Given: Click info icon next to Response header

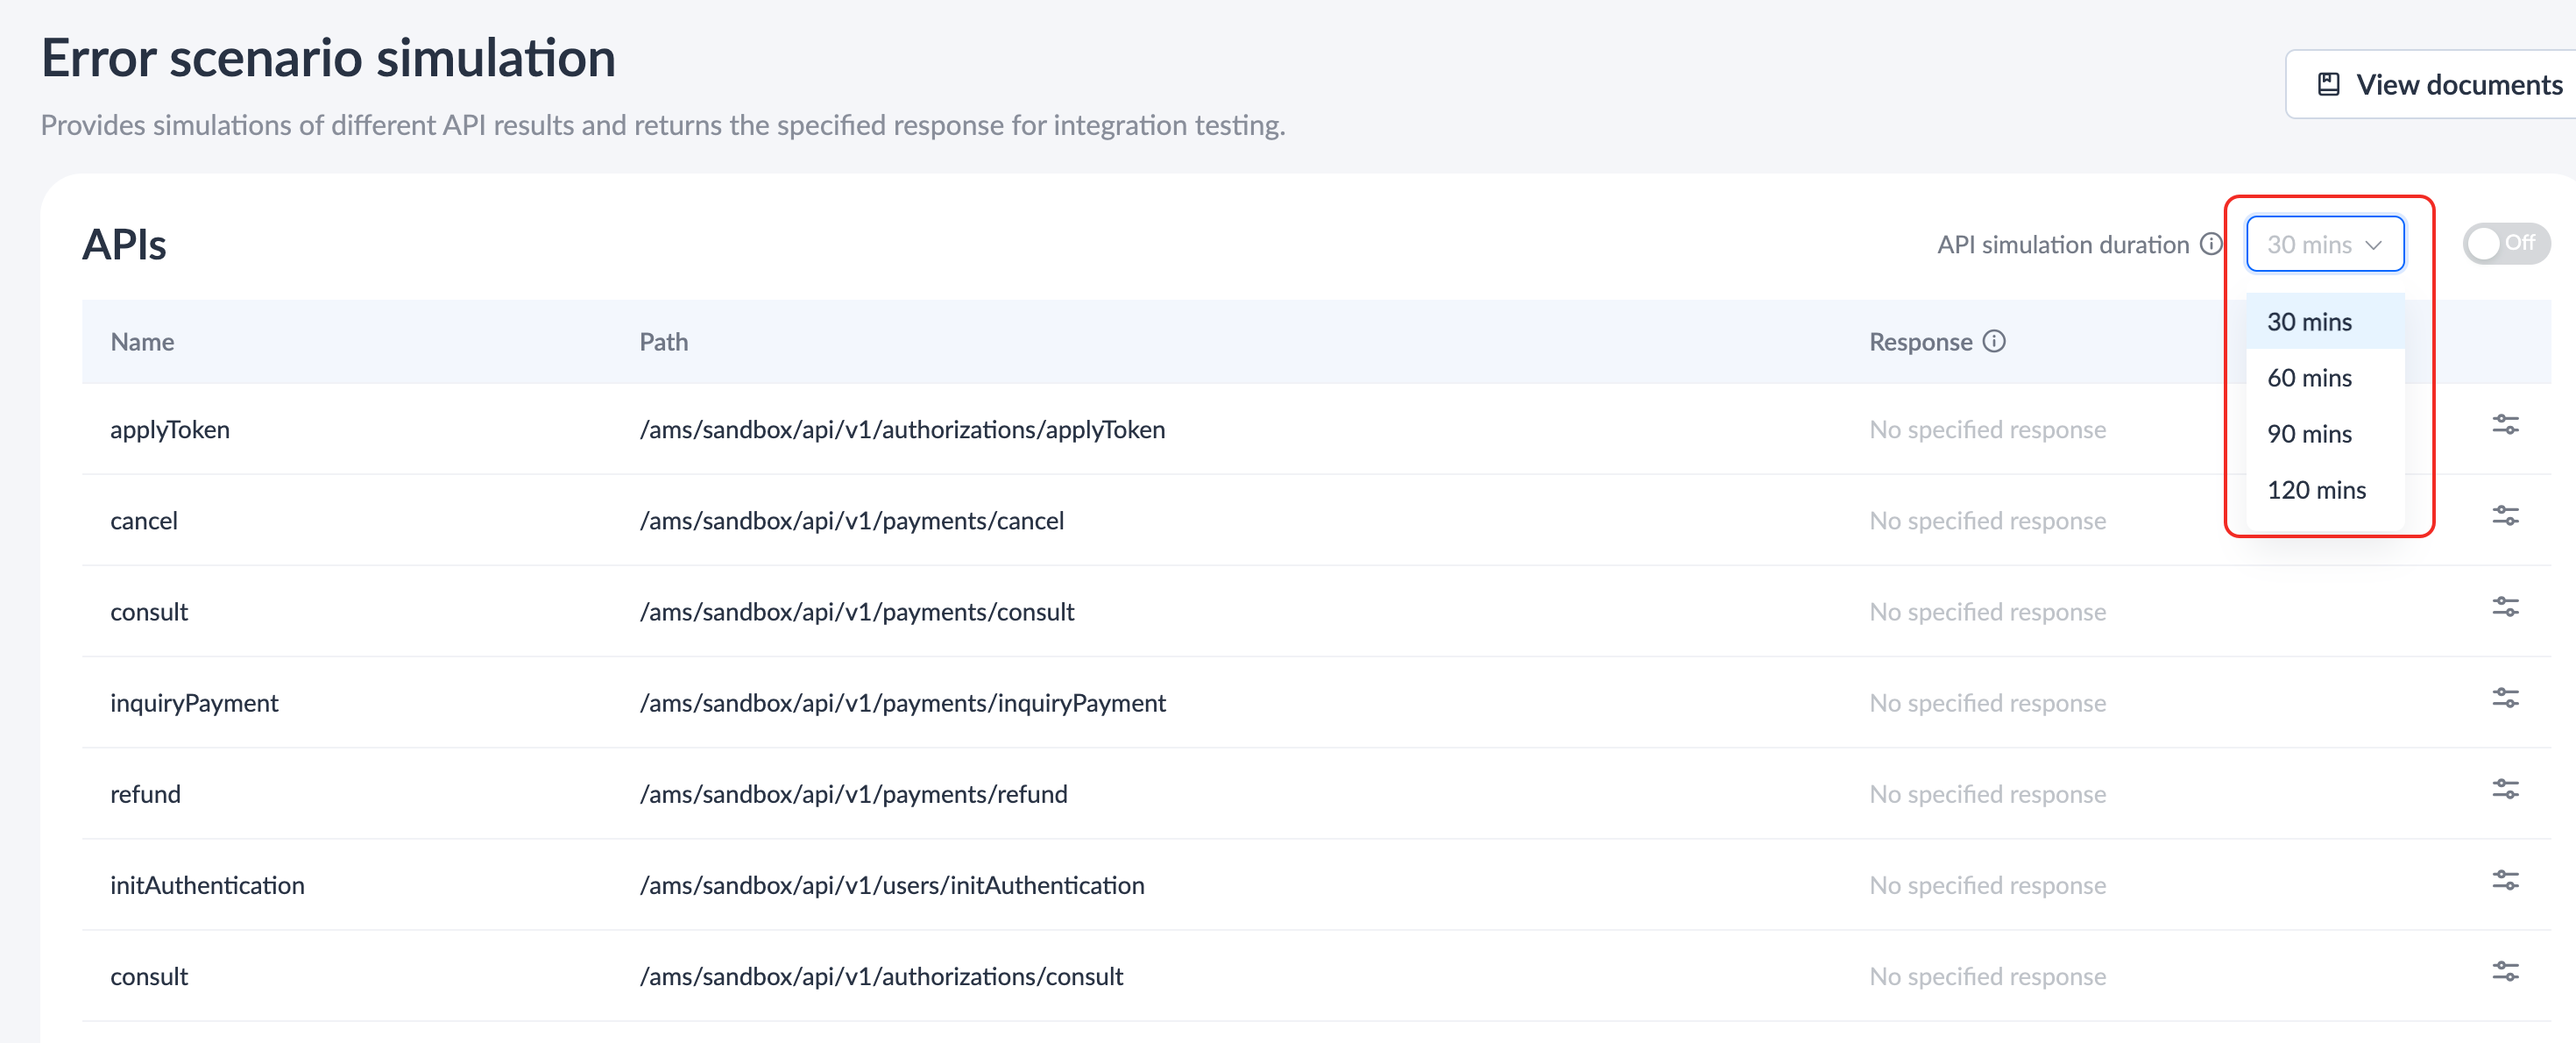Looking at the screenshot, I should (x=1994, y=342).
